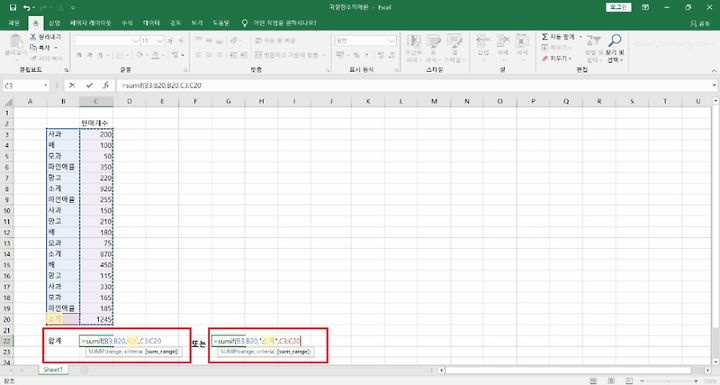Cancel the formula entry with X icon
The width and height of the screenshot is (720, 385).
[x=72, y=85]
